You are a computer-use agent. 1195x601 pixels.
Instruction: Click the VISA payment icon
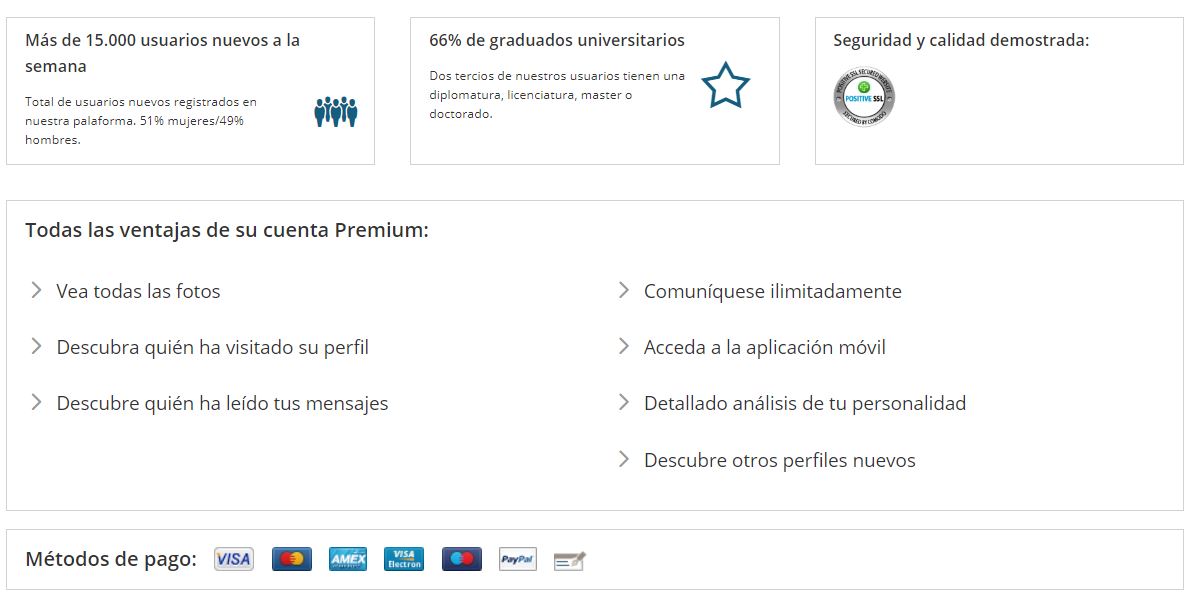(233, 559)
